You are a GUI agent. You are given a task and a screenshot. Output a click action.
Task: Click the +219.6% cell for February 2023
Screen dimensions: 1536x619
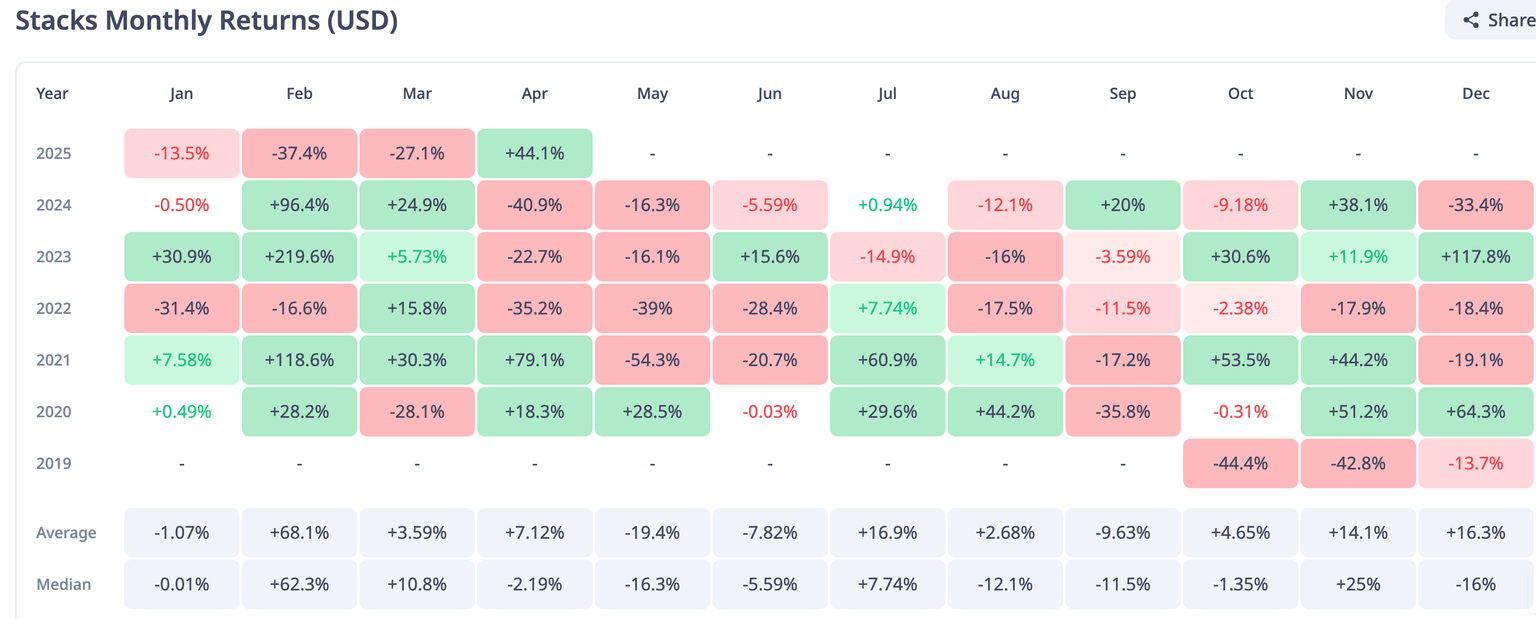(299, 257)
